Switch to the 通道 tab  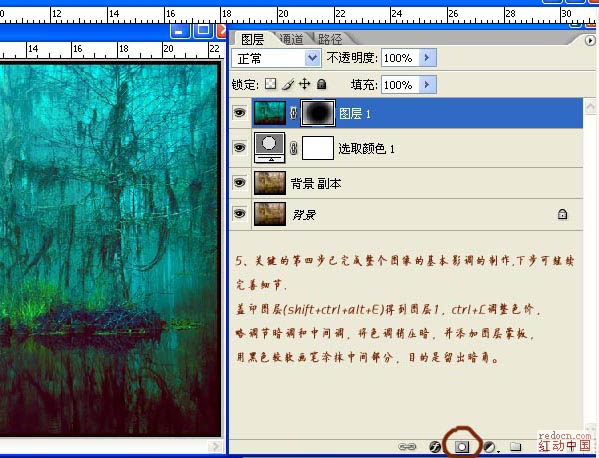tap(291, 39)
